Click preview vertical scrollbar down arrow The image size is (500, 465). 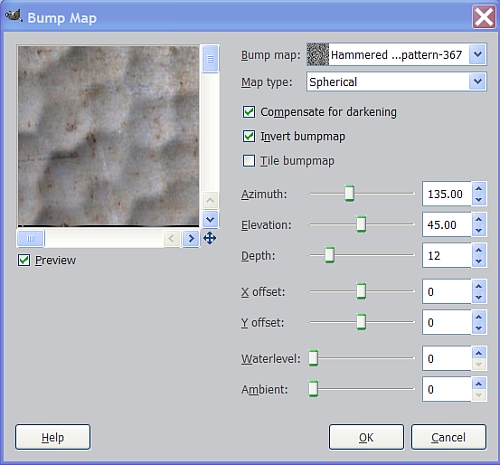[x=210, y=219]
